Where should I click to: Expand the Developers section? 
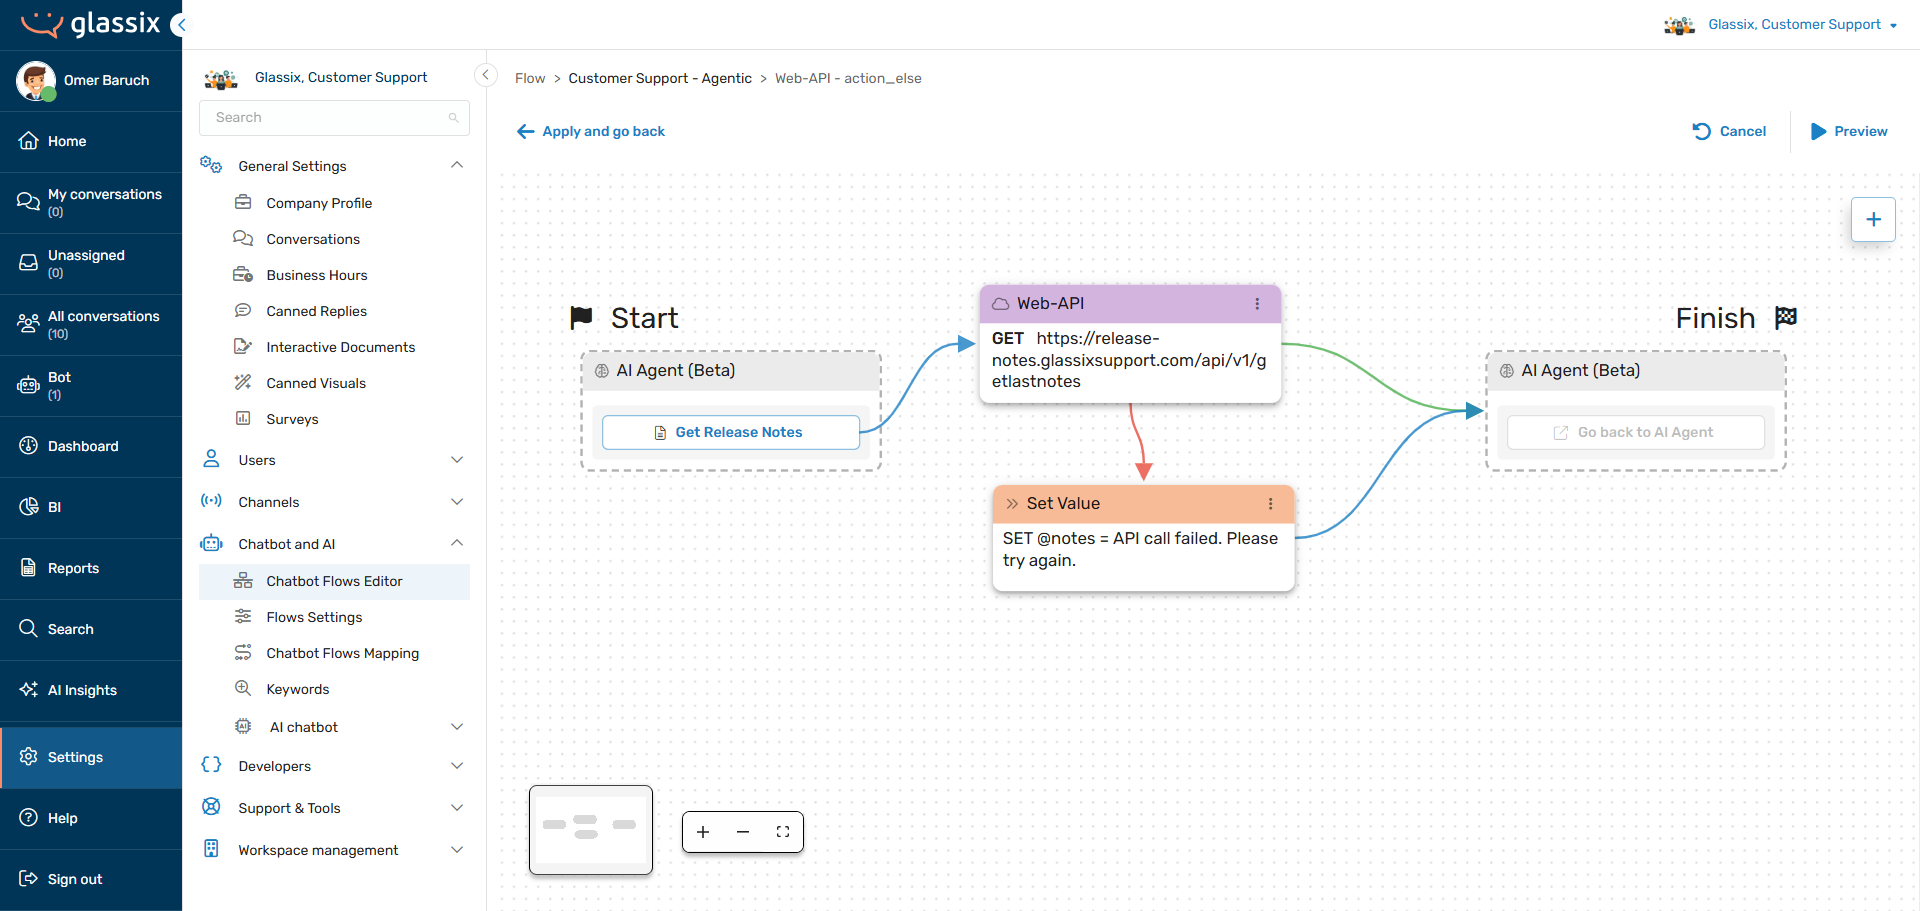point(457,766)
